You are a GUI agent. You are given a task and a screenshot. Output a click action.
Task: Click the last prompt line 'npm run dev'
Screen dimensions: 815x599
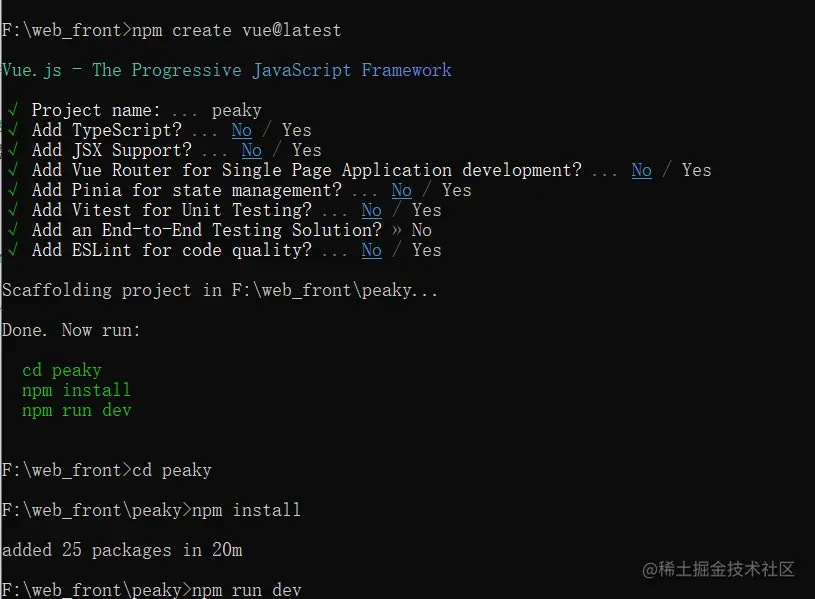(246, 590)
